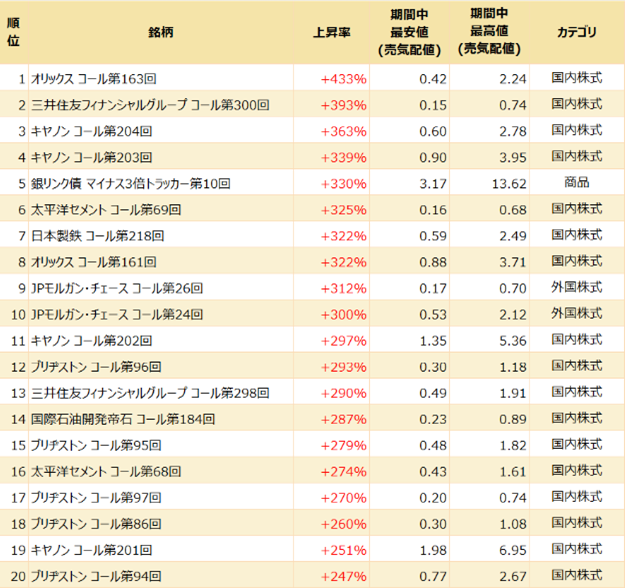This screenshot has height=588, width=625.
Task: Click the 0.42 lowest price value
Action: pyautogui.click(x=433, y=79)
